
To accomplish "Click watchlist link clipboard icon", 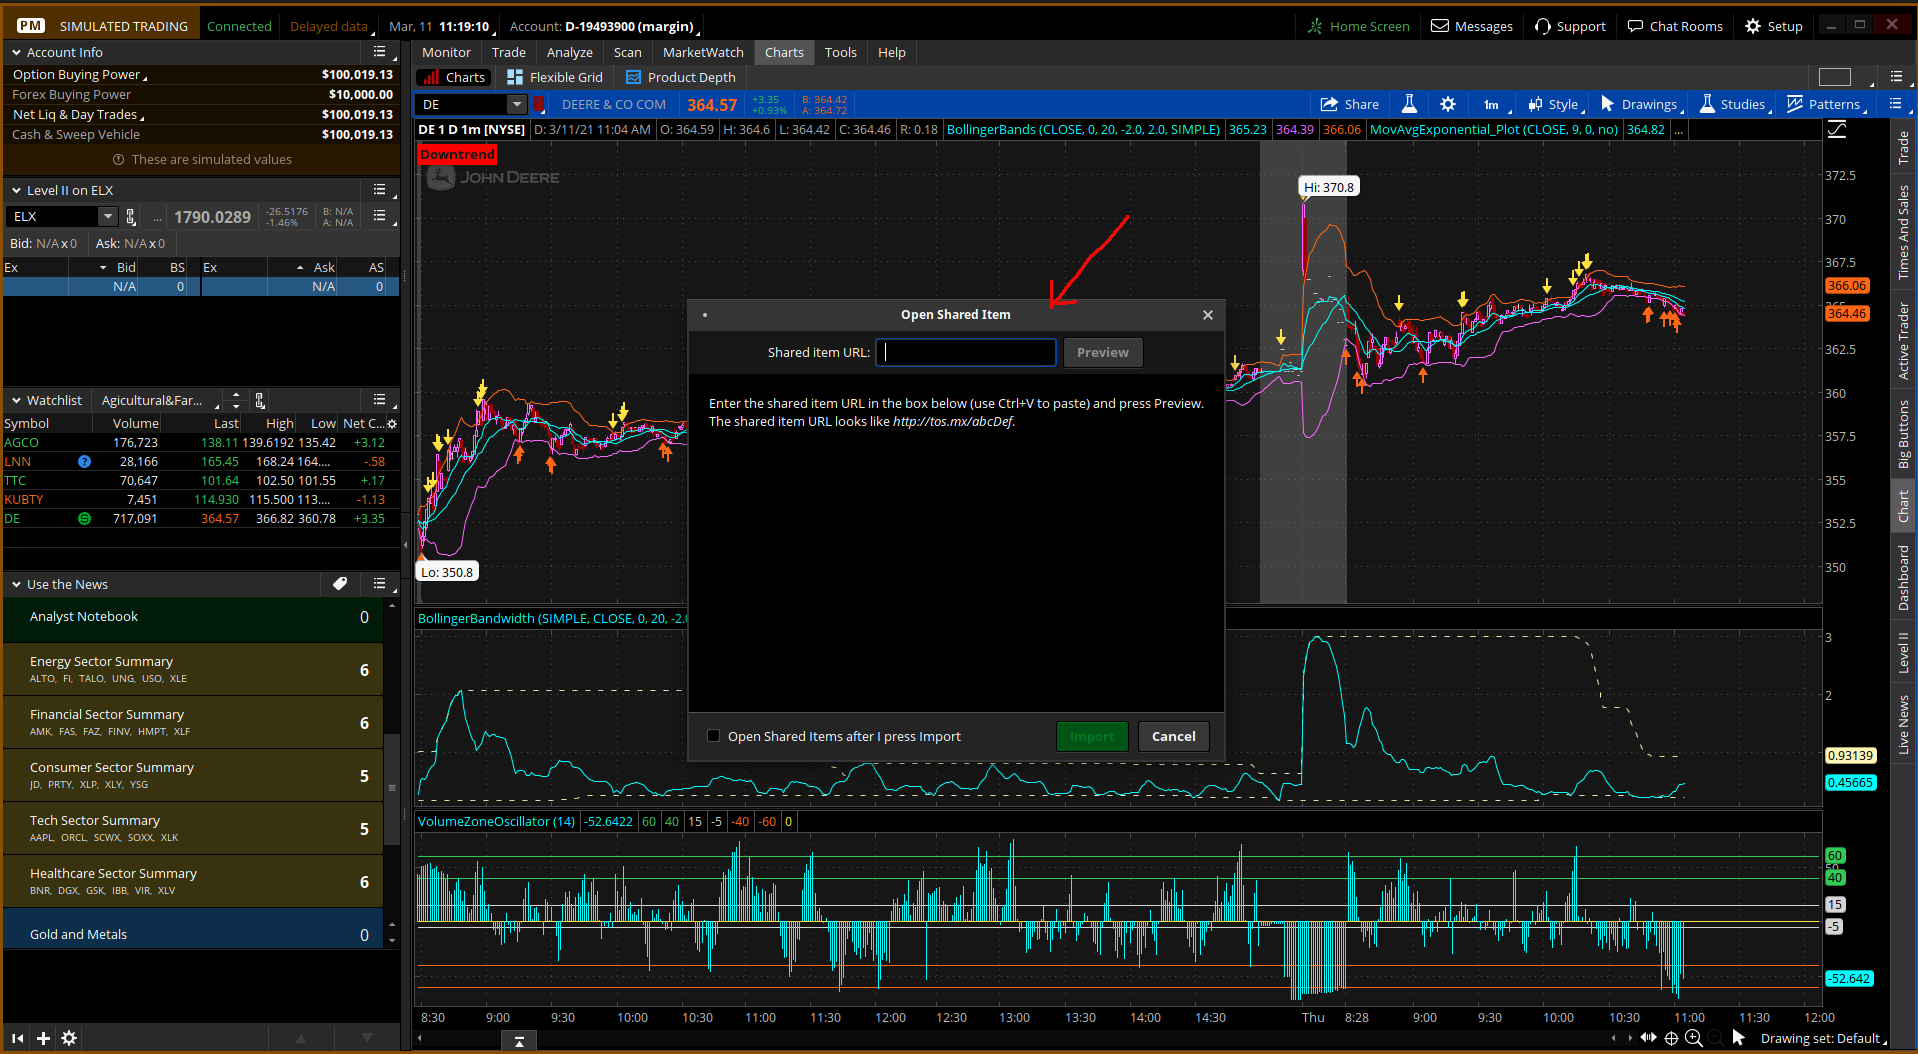I will [260, 400].
